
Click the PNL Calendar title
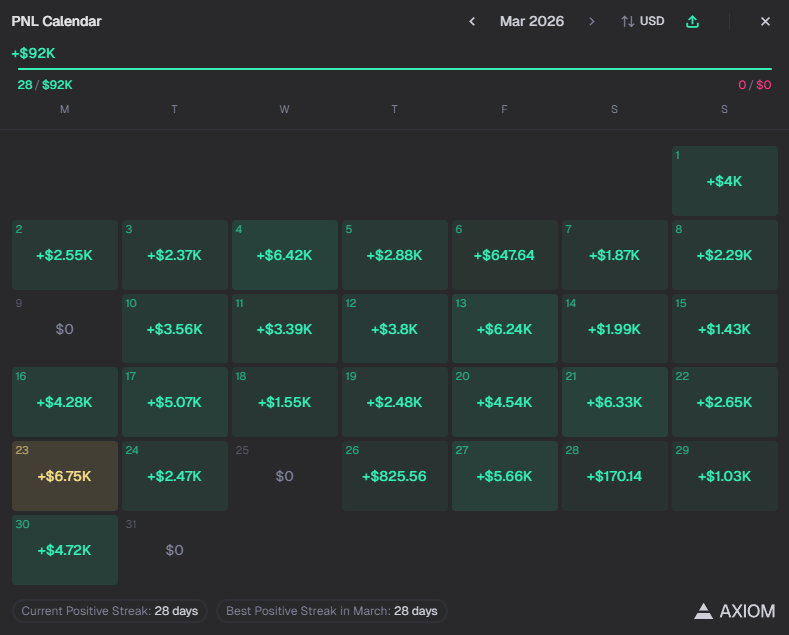[x=56, y=21]
